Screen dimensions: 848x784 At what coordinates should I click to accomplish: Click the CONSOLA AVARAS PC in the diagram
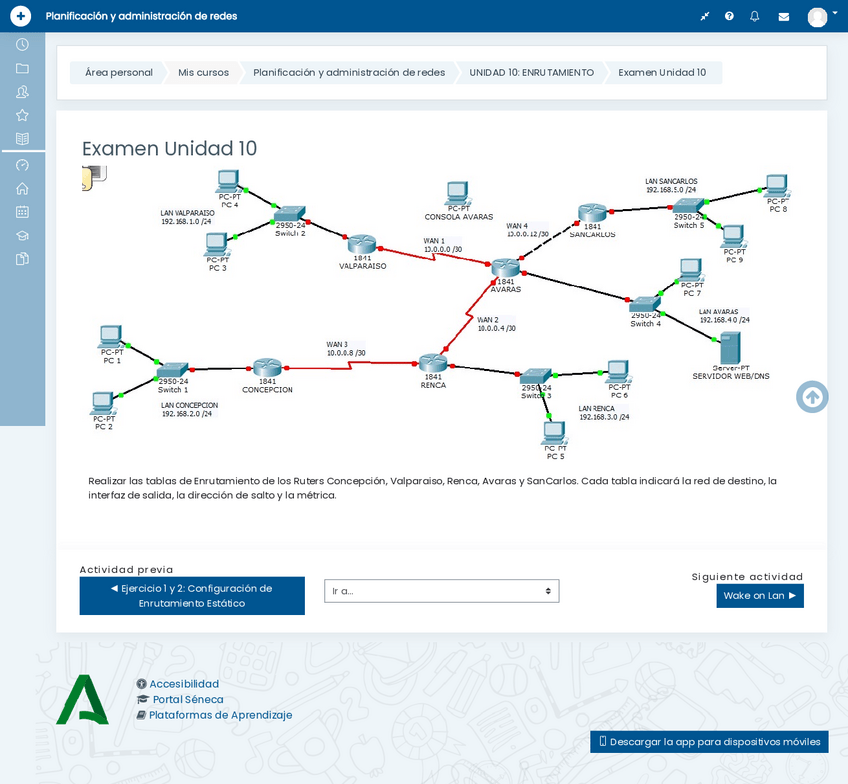(x=458, y=193)
